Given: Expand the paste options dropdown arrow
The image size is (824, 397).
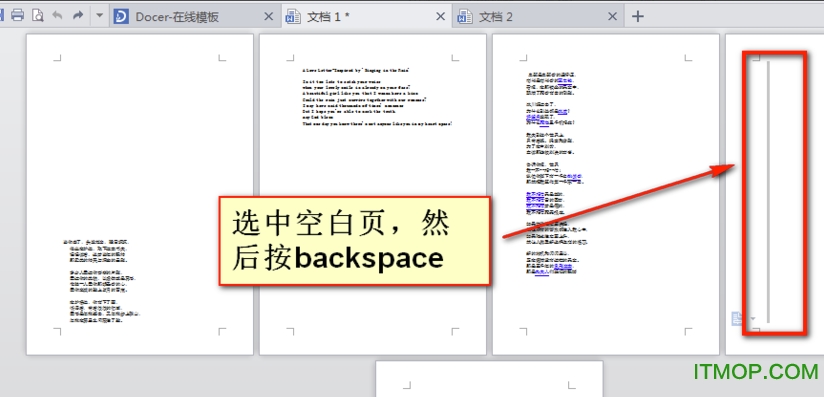Looking at the screenshot, I should [x=753, y=319].
